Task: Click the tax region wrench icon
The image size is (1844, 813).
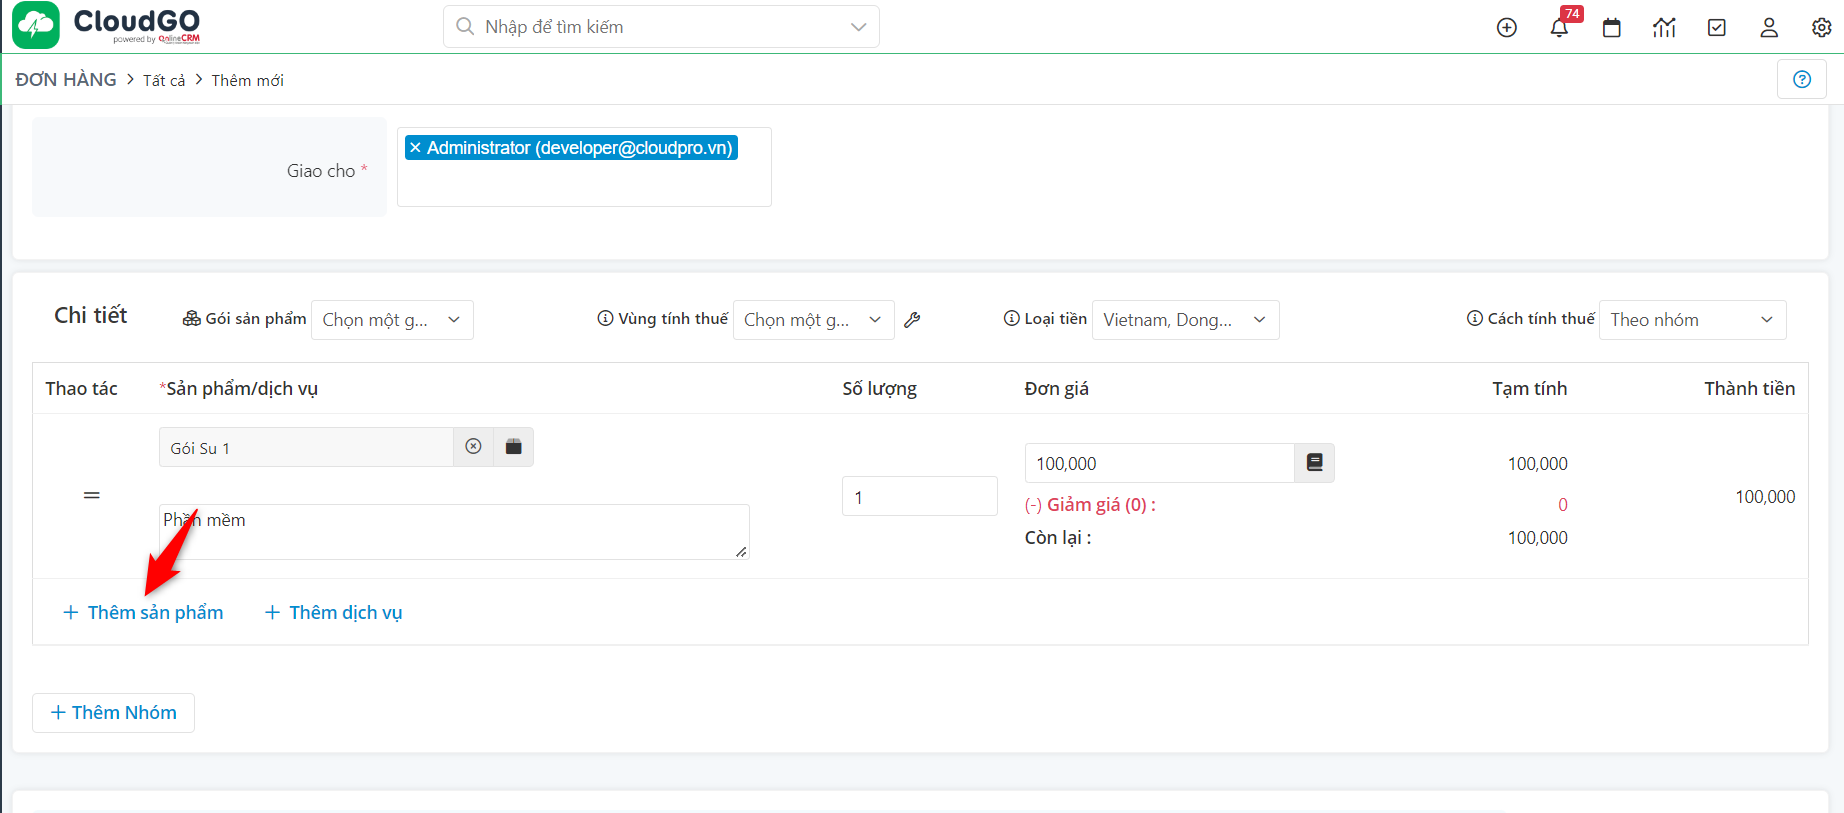Action: (912, 320)
